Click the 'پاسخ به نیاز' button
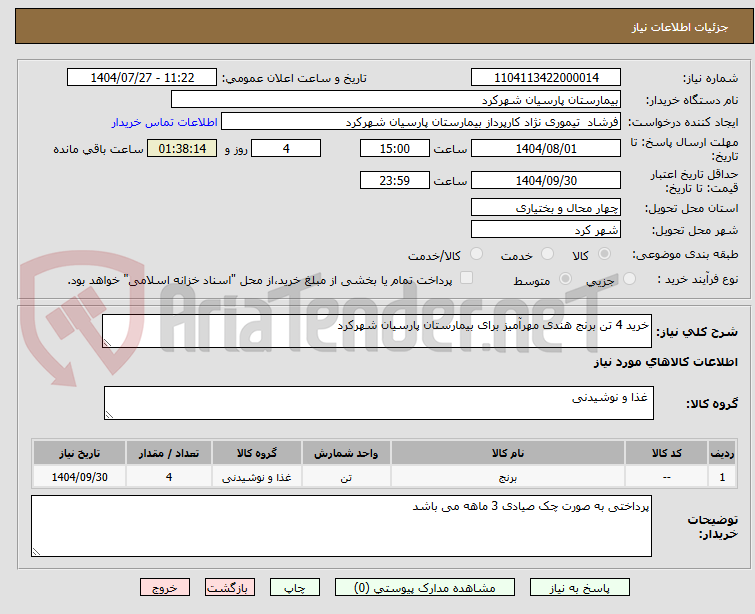The width and height of the screenshot is (755, 614). 580,588
